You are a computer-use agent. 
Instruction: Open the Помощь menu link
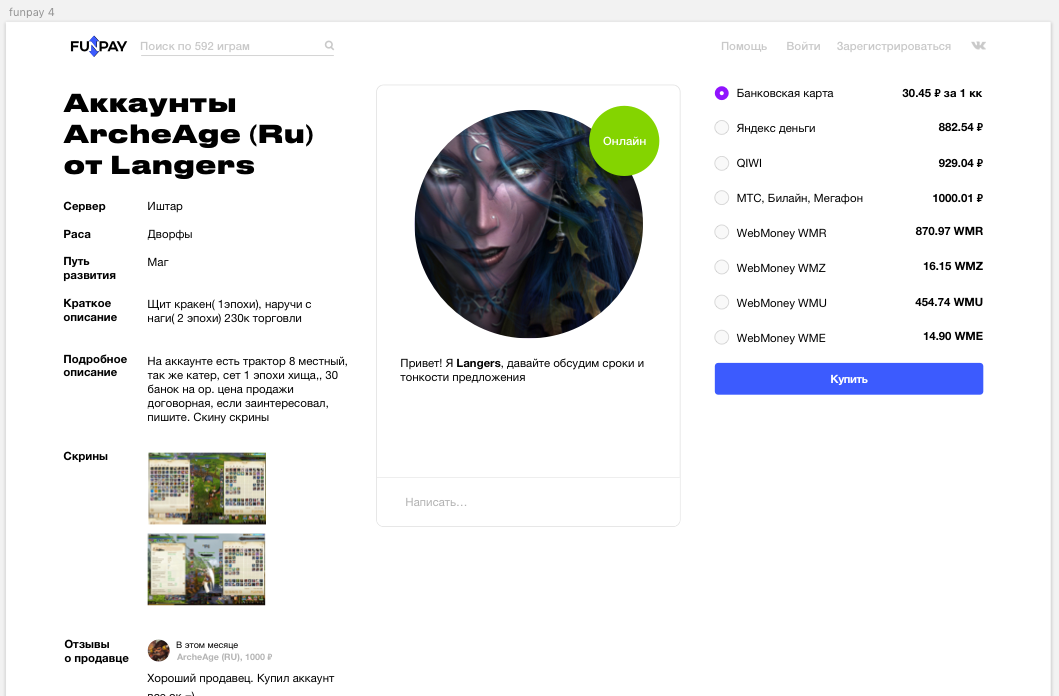[x=744, y=46]
